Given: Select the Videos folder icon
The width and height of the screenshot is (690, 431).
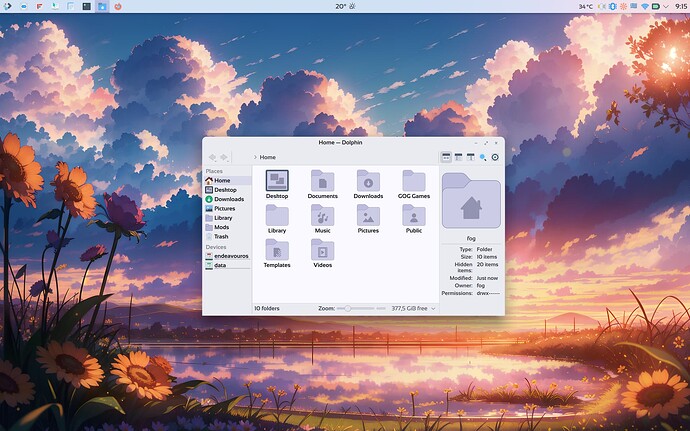Looking at the screenshot, I should pos(323,250).
